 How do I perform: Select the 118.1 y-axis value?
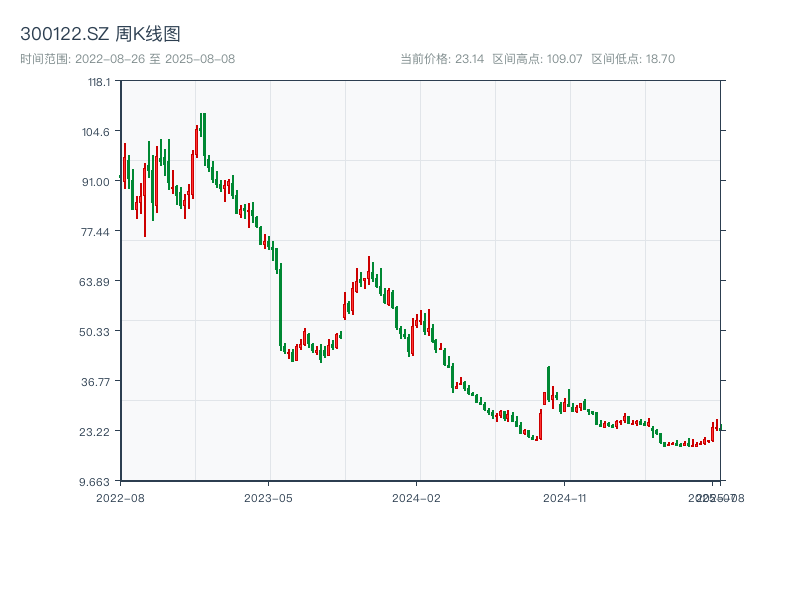(98, 84)
